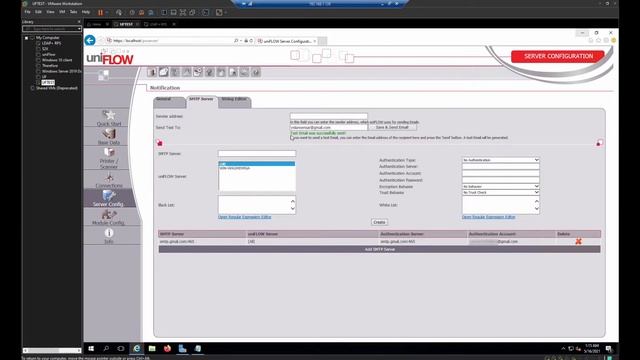Click the Authentication Password field
Image resolution: width=640 pixels, height=360 pixels.
(x=500, y=180)
